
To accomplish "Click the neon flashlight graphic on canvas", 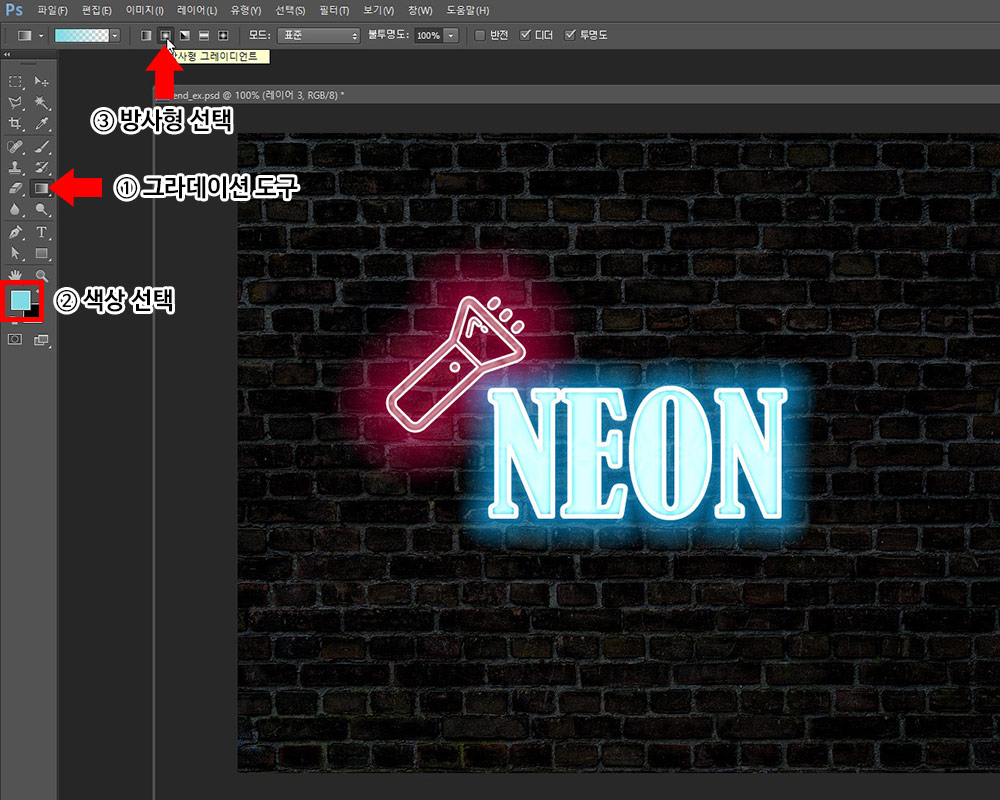I will pyautogui.click(x=455, y=364).
